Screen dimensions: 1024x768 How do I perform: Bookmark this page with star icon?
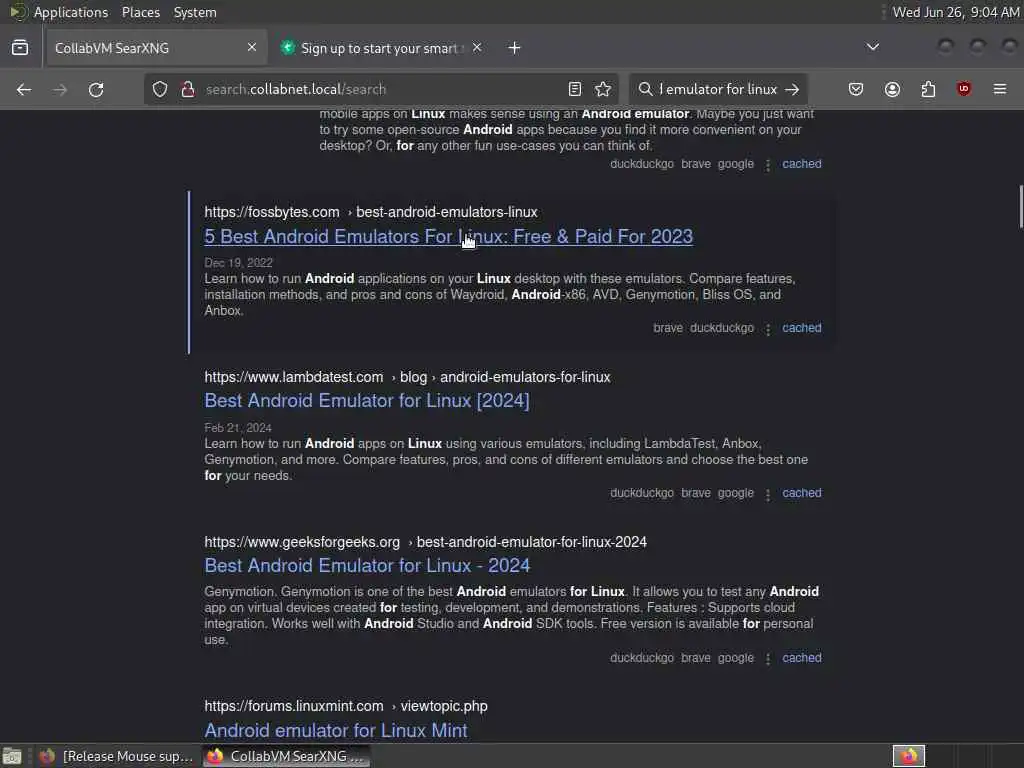point(603,89)
